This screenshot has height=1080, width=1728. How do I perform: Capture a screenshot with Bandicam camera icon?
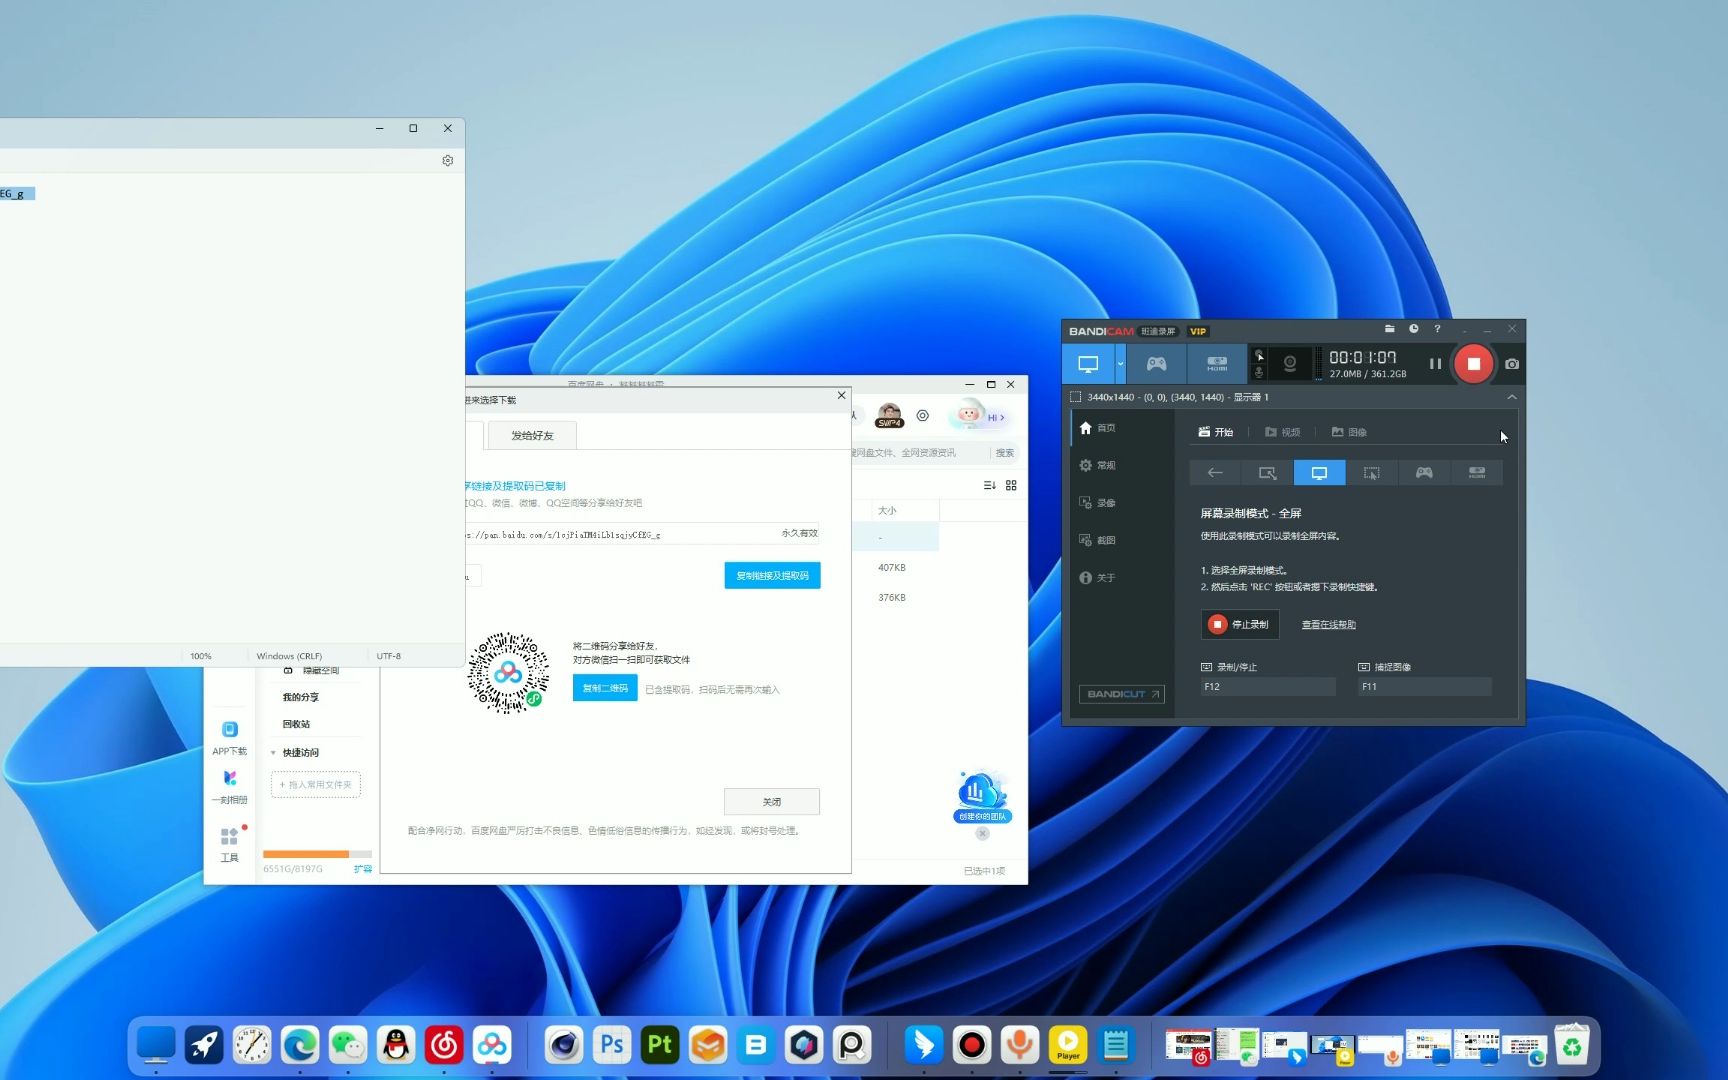coord(1512,364)
